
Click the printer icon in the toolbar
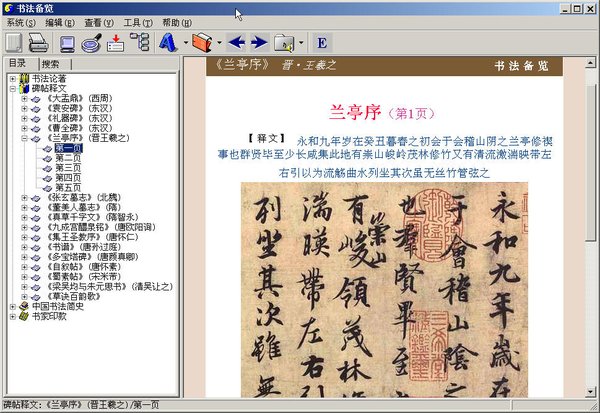(x=39, y=43)
